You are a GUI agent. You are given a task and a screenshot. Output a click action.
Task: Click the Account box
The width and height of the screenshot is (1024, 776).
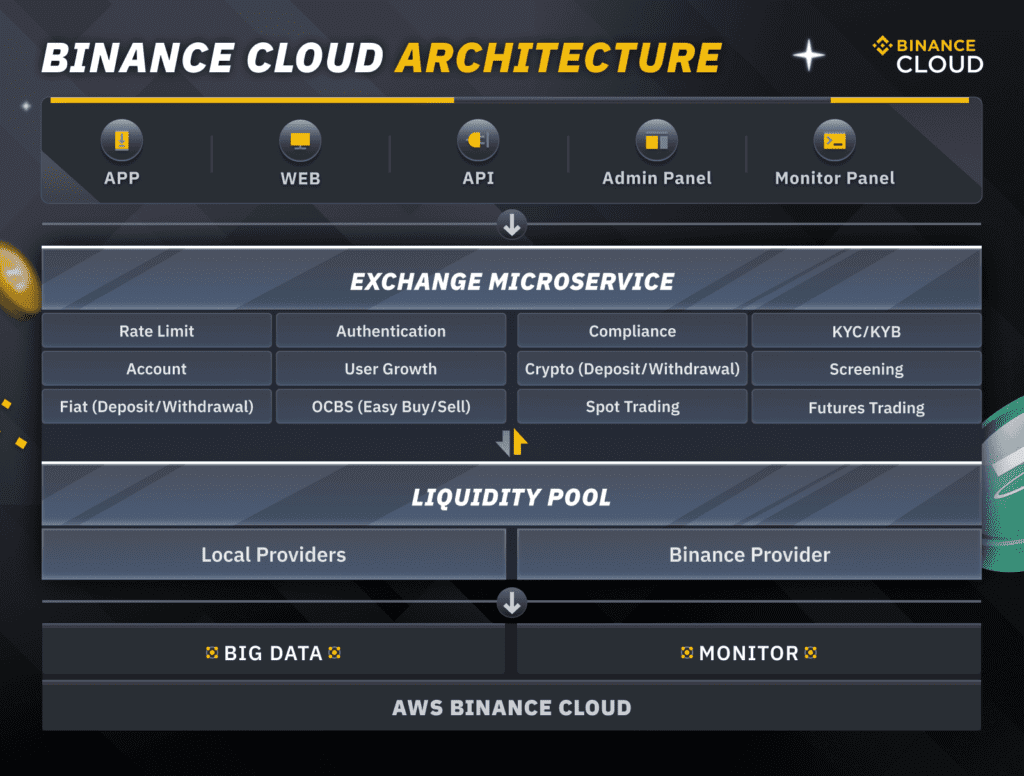[x=157, y=368]
